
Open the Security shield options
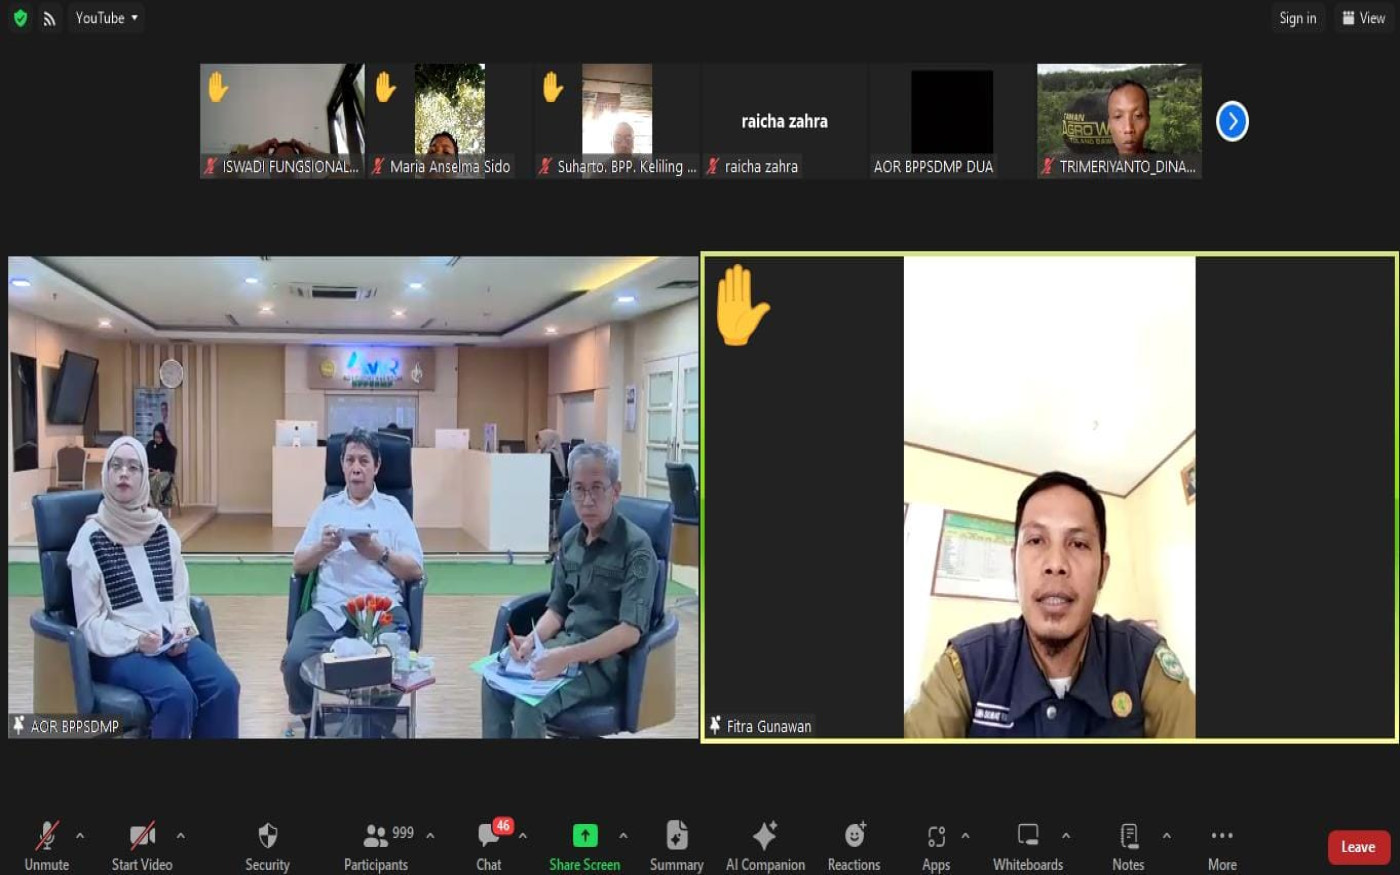click(x=267, y=845)
